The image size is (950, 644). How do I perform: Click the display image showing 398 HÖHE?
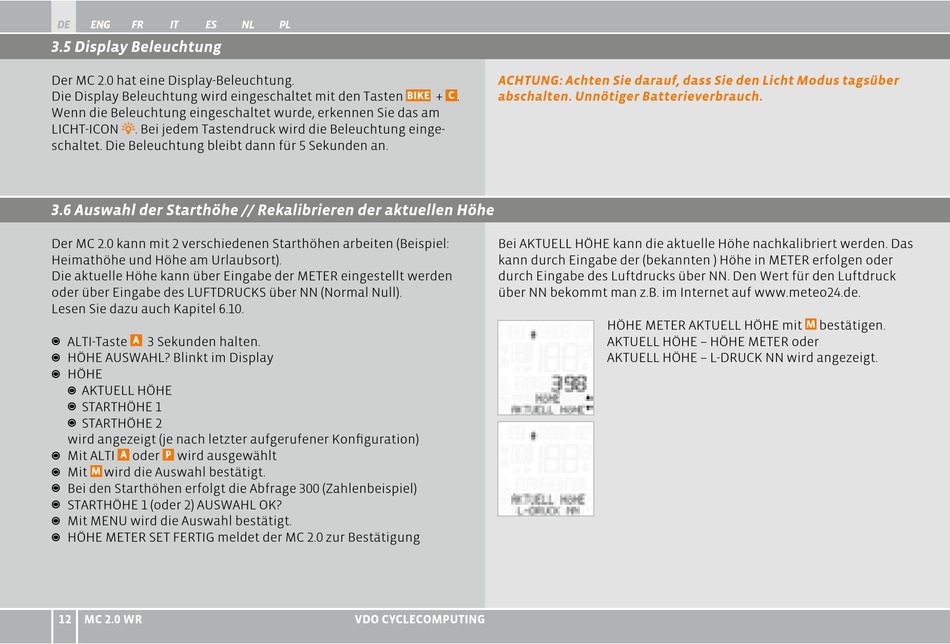[545, 368]
